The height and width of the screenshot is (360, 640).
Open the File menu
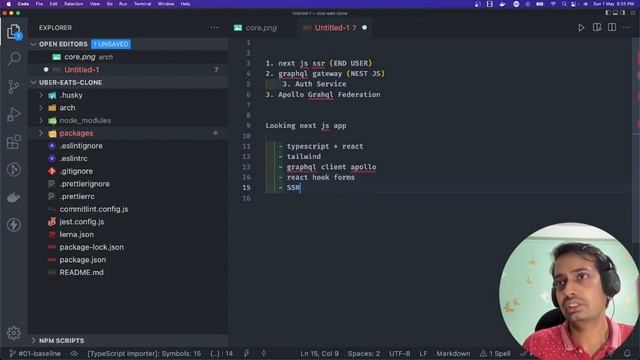[39, 4]
